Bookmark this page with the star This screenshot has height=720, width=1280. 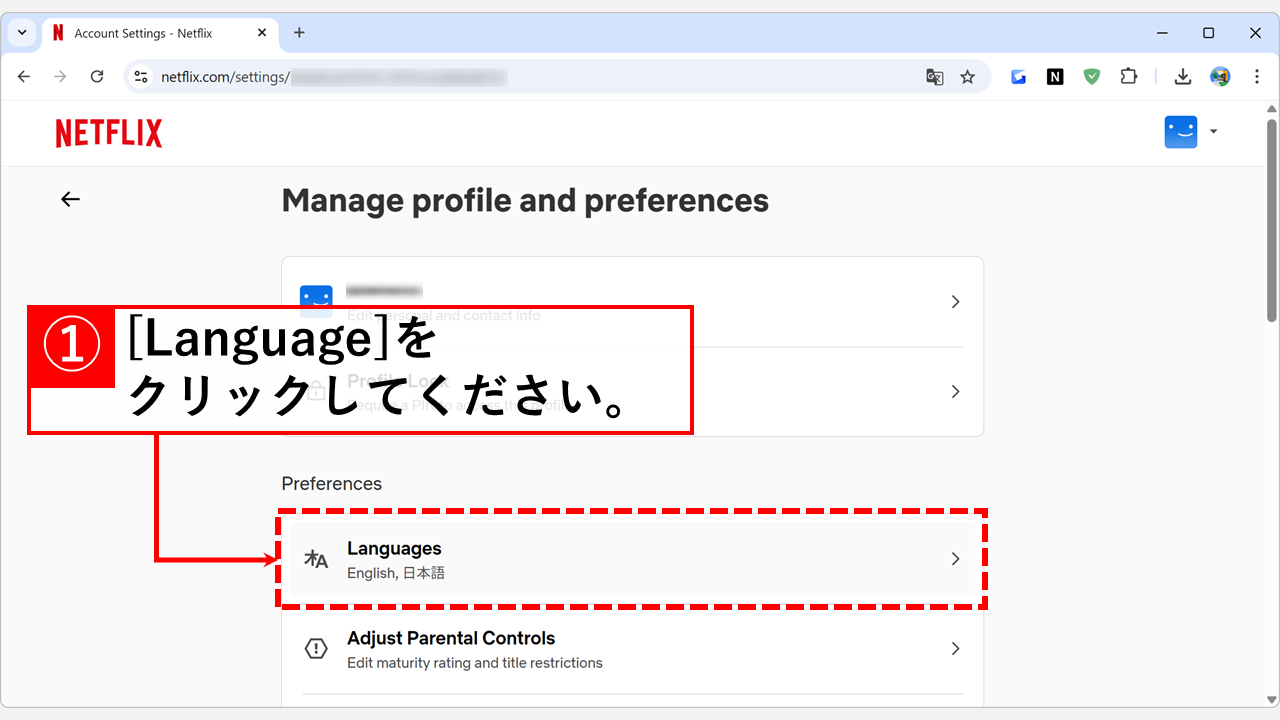[967, 76]
